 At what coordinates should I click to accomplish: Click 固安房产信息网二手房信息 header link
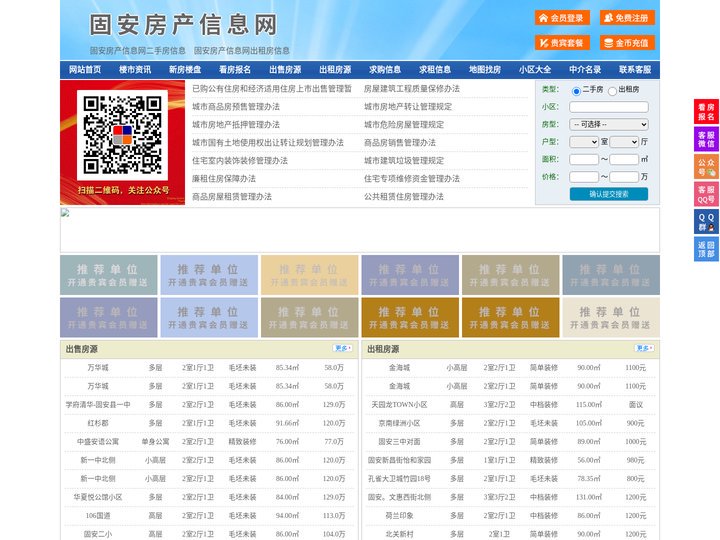click(137, 51)
